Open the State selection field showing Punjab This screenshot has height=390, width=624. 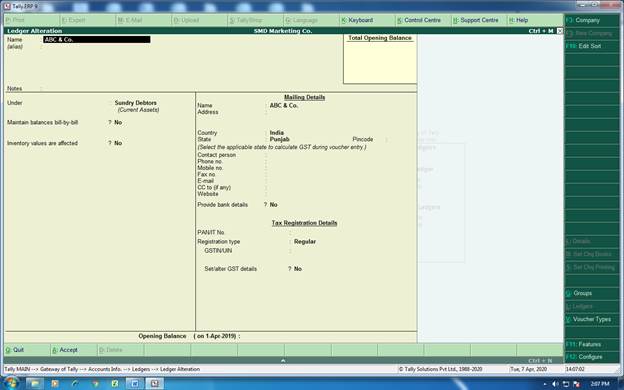pyautogui.click(x=279, y=139)
